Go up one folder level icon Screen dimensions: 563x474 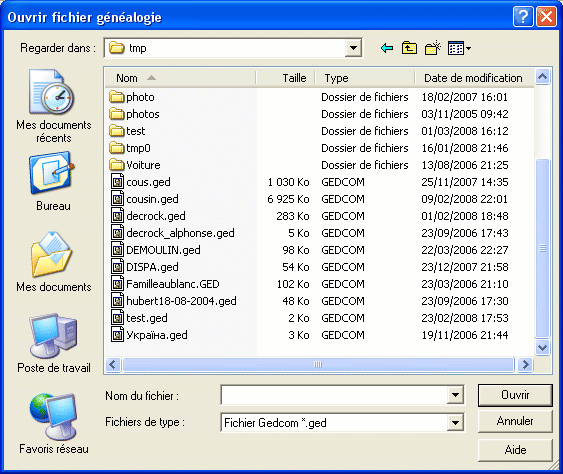pos(409,48)
